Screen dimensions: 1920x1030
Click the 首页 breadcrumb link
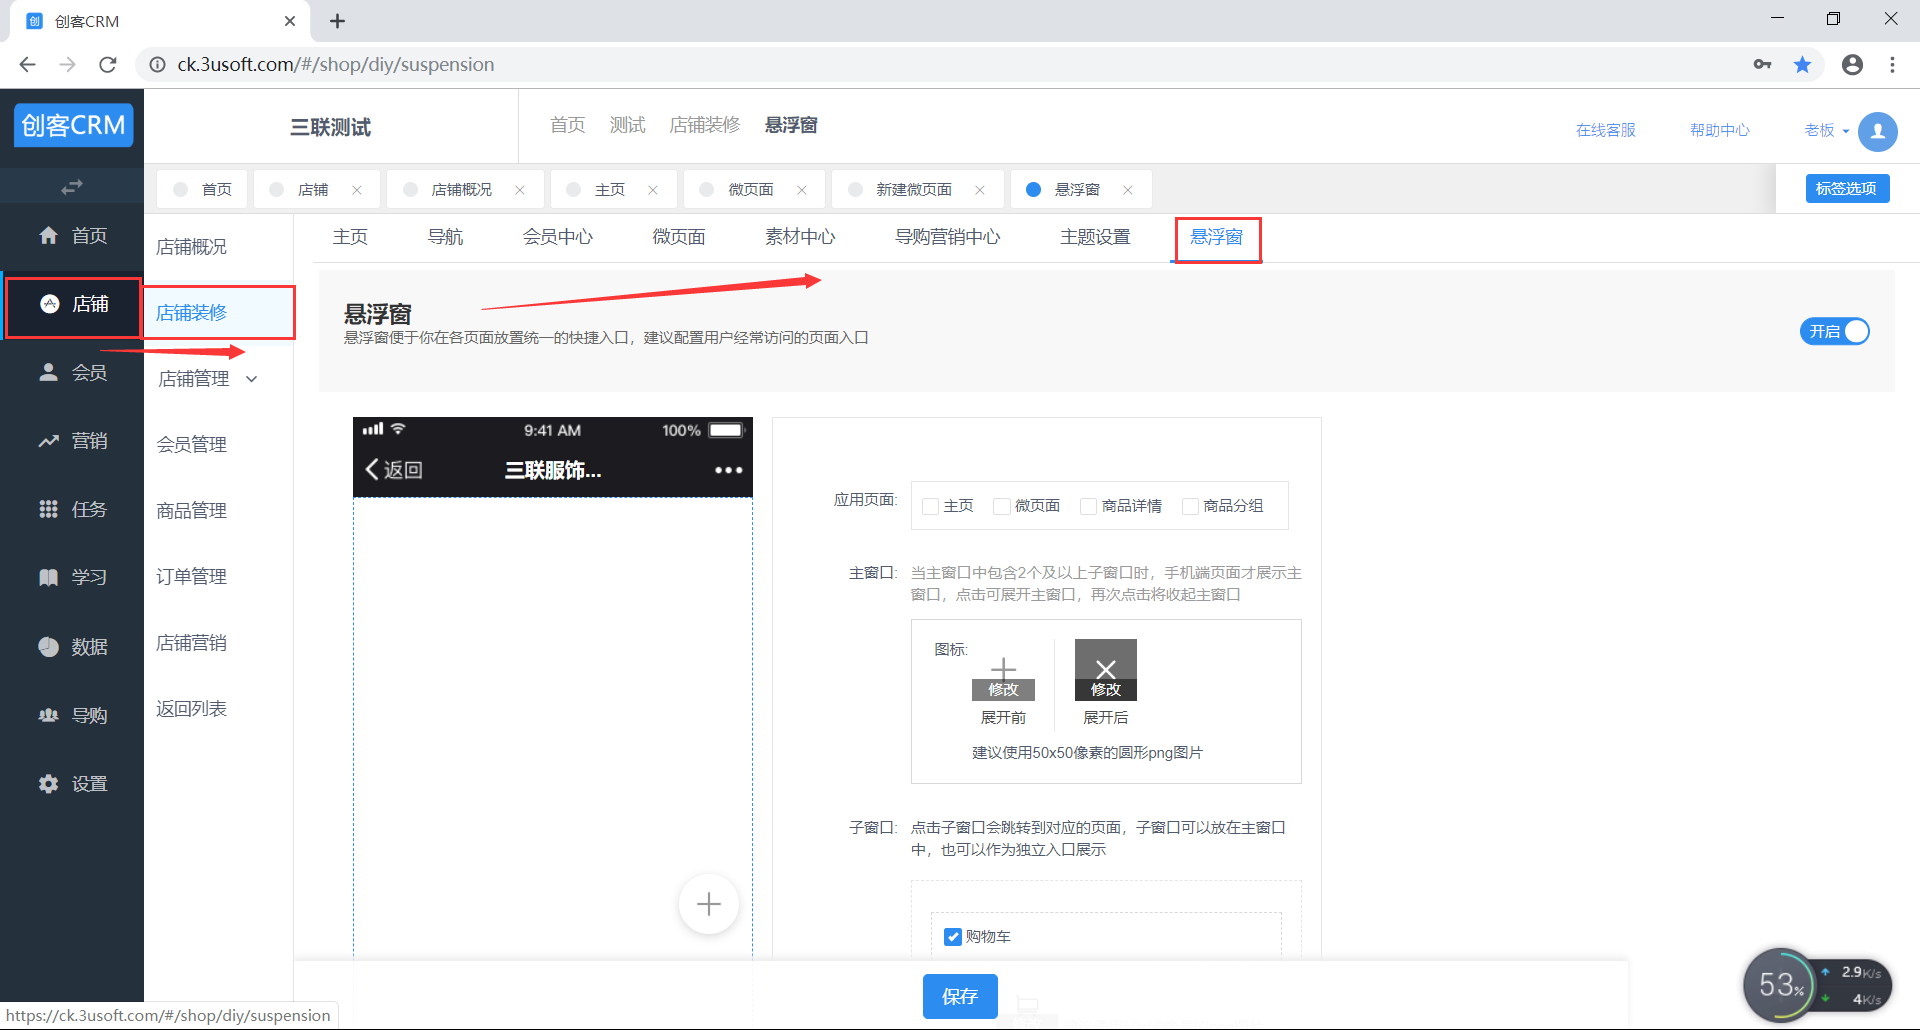point(568,125)
